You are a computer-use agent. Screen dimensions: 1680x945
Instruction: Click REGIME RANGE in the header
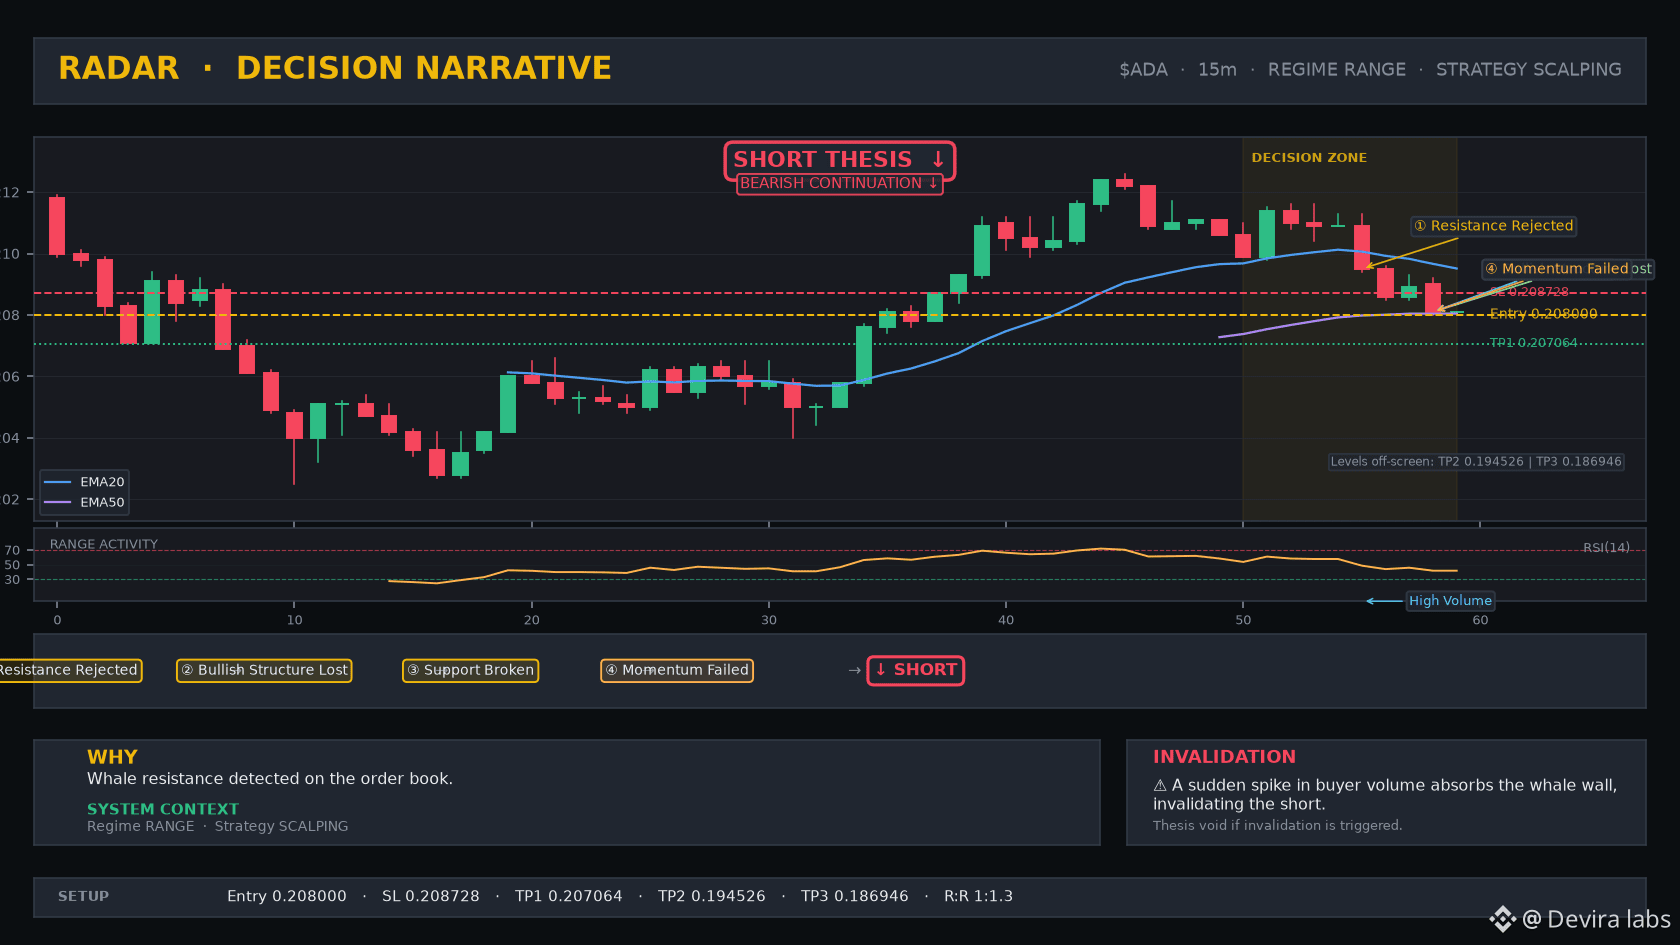[1336, 70]
